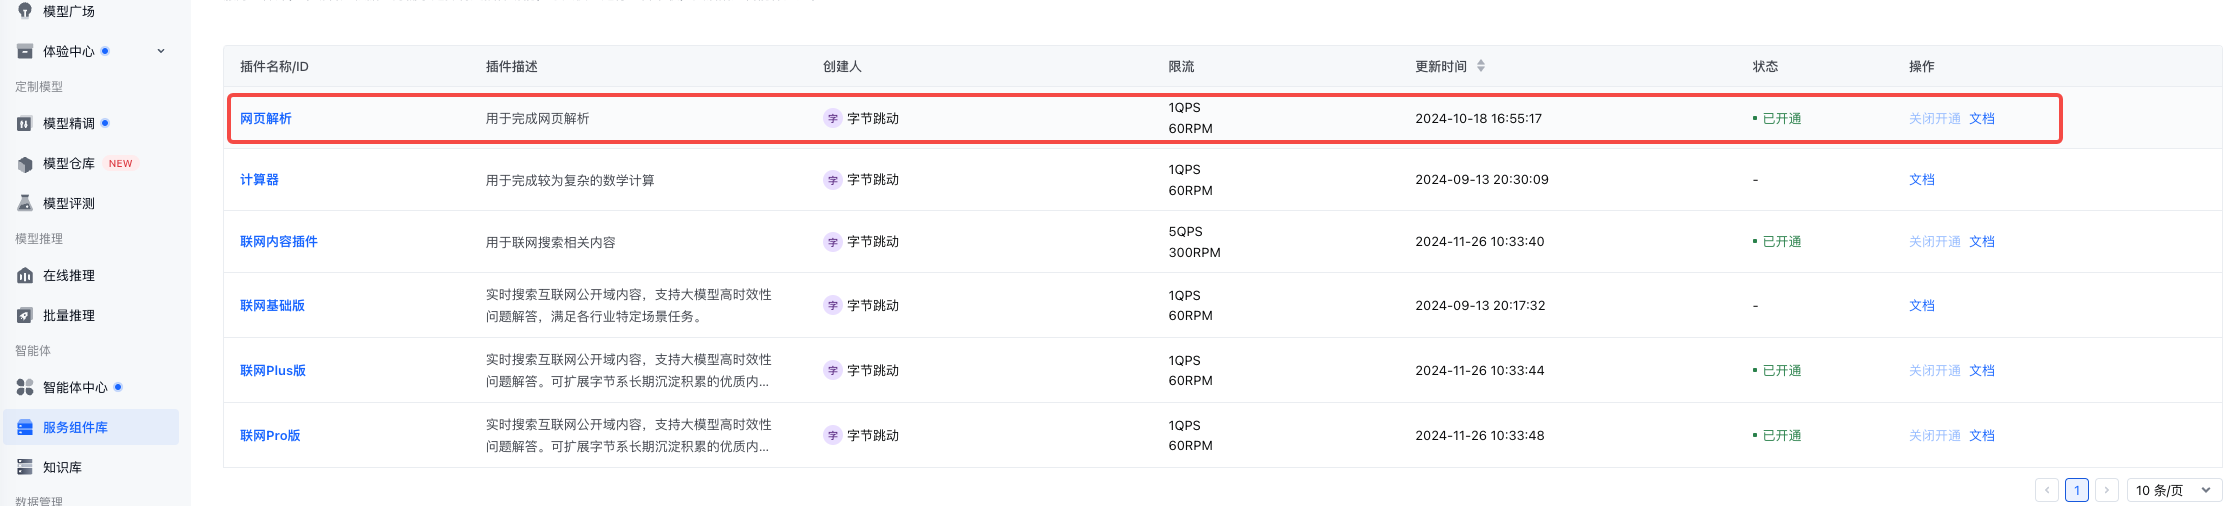Click the 模型精调 sidebar icon

pos(25,124)
